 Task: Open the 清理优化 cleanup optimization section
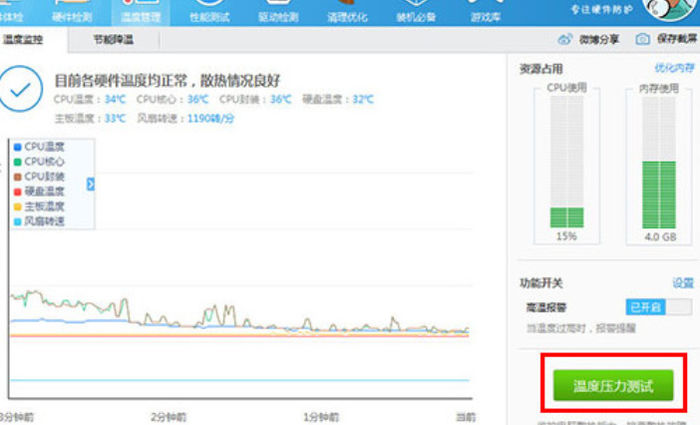click(x=344, y=12)
